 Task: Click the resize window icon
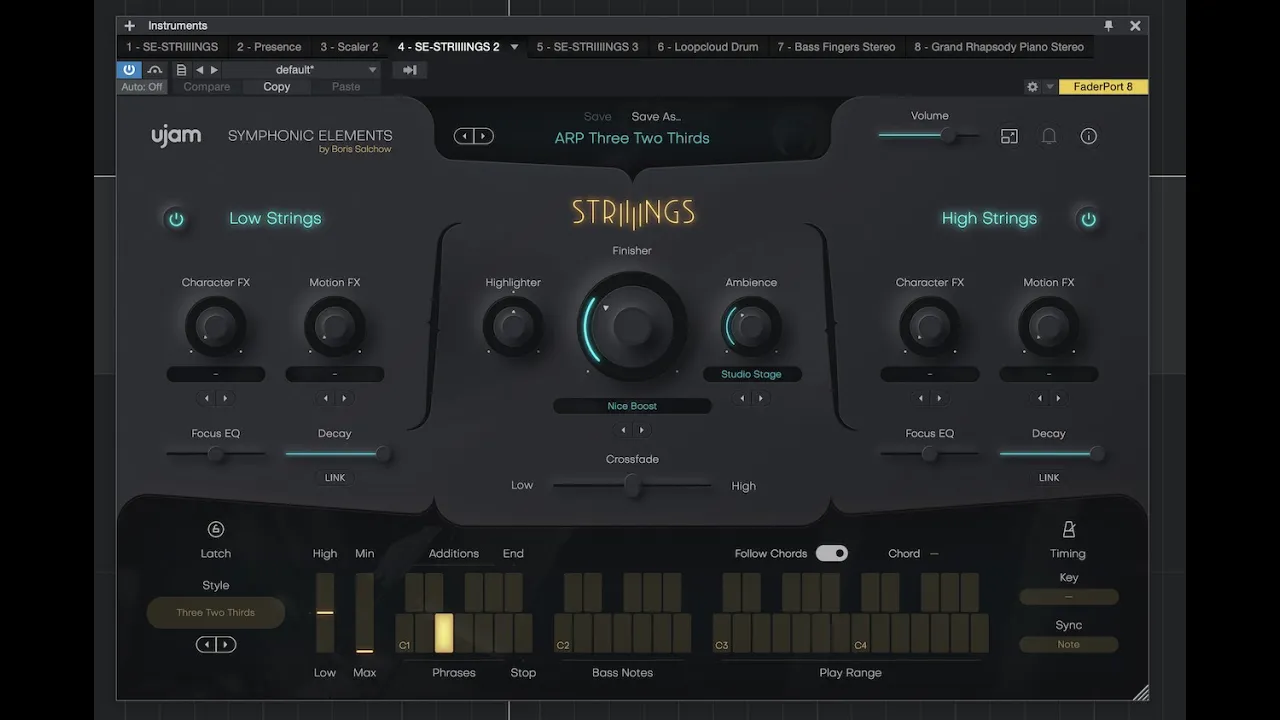[1009, 136]
